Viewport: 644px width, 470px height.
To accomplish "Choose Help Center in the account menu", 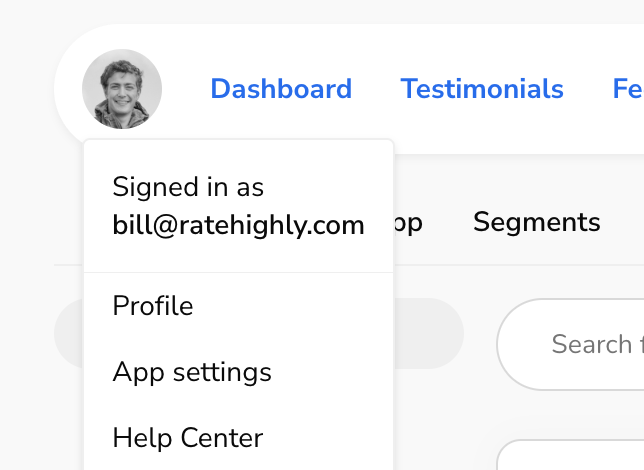I will point(188,438).
